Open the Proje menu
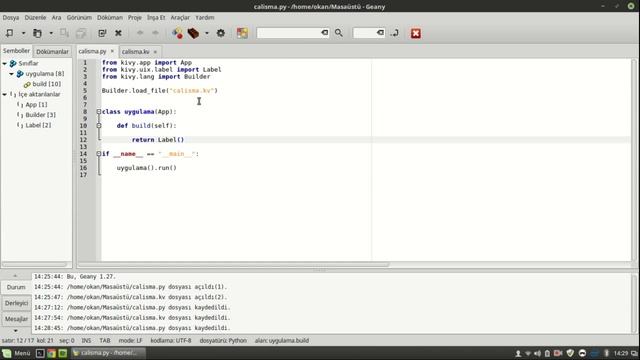Image resolution: width=640 pixels, height=360 pixels. coord(135,18)
